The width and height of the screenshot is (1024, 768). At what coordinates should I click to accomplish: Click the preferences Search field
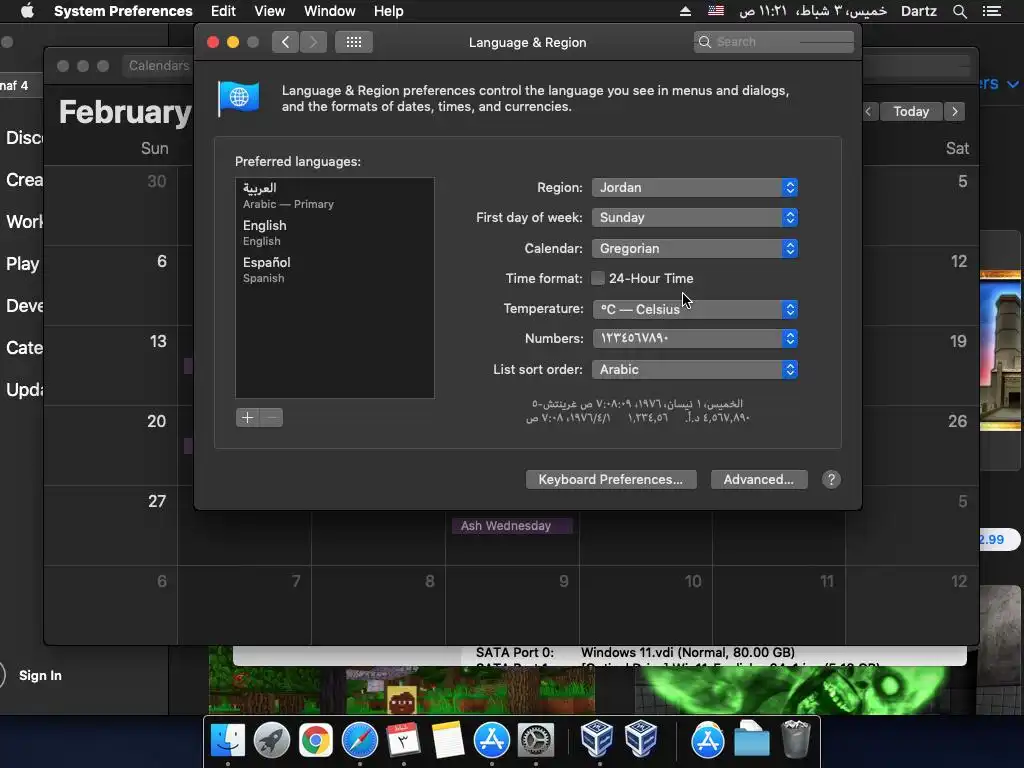(773, 42)
